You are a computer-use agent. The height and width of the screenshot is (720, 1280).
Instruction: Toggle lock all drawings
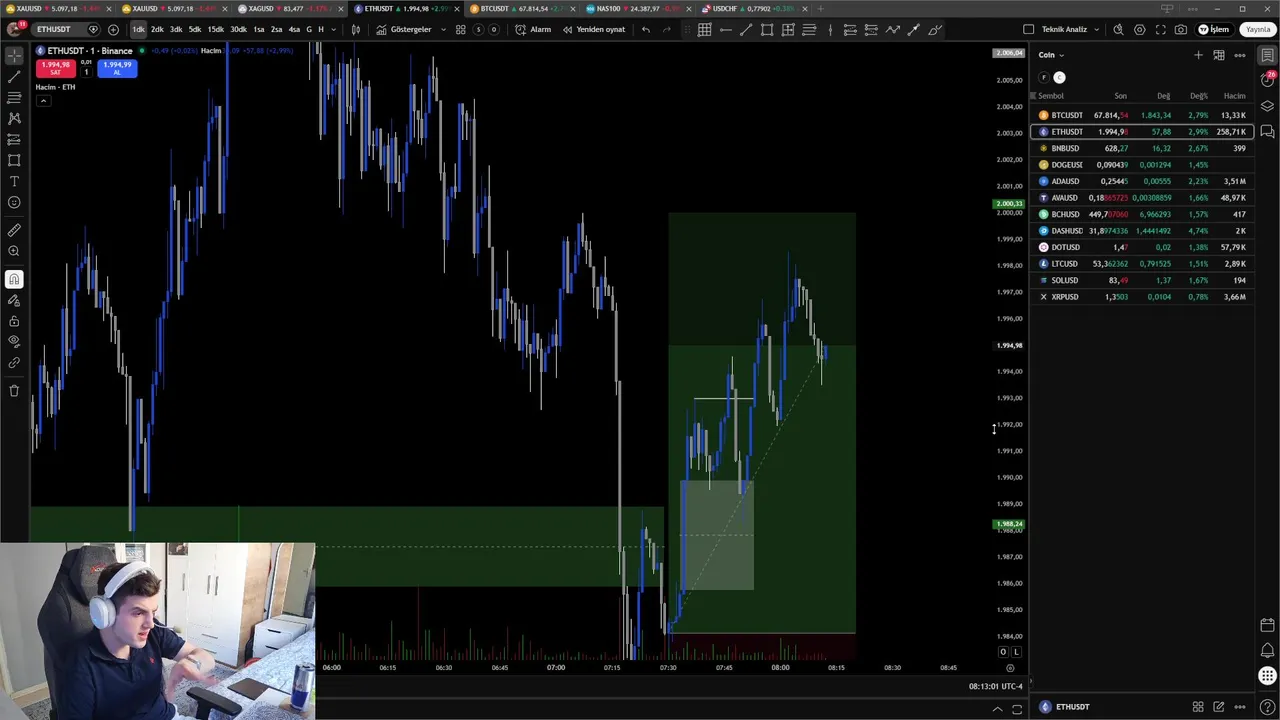point(14,321)
